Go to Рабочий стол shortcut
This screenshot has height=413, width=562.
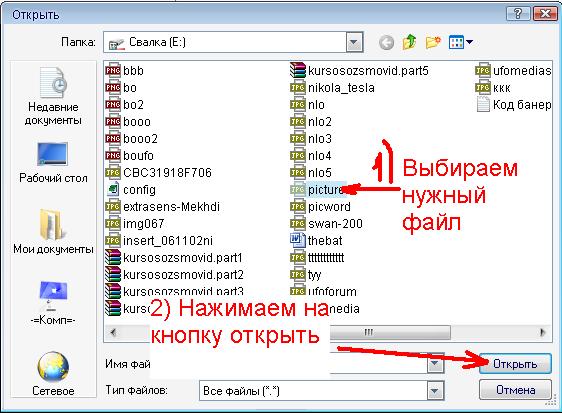(53, 163)
